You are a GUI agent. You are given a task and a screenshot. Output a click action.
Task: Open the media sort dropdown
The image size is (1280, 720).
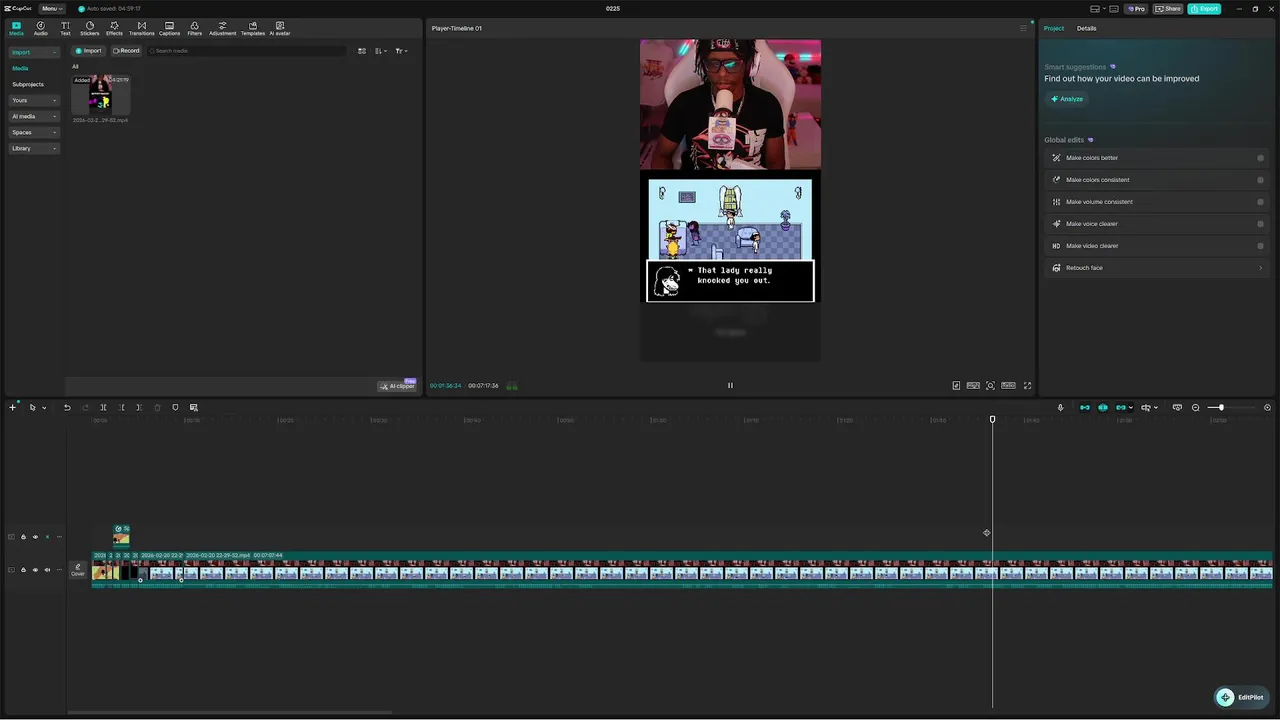[x=381, y=50]
